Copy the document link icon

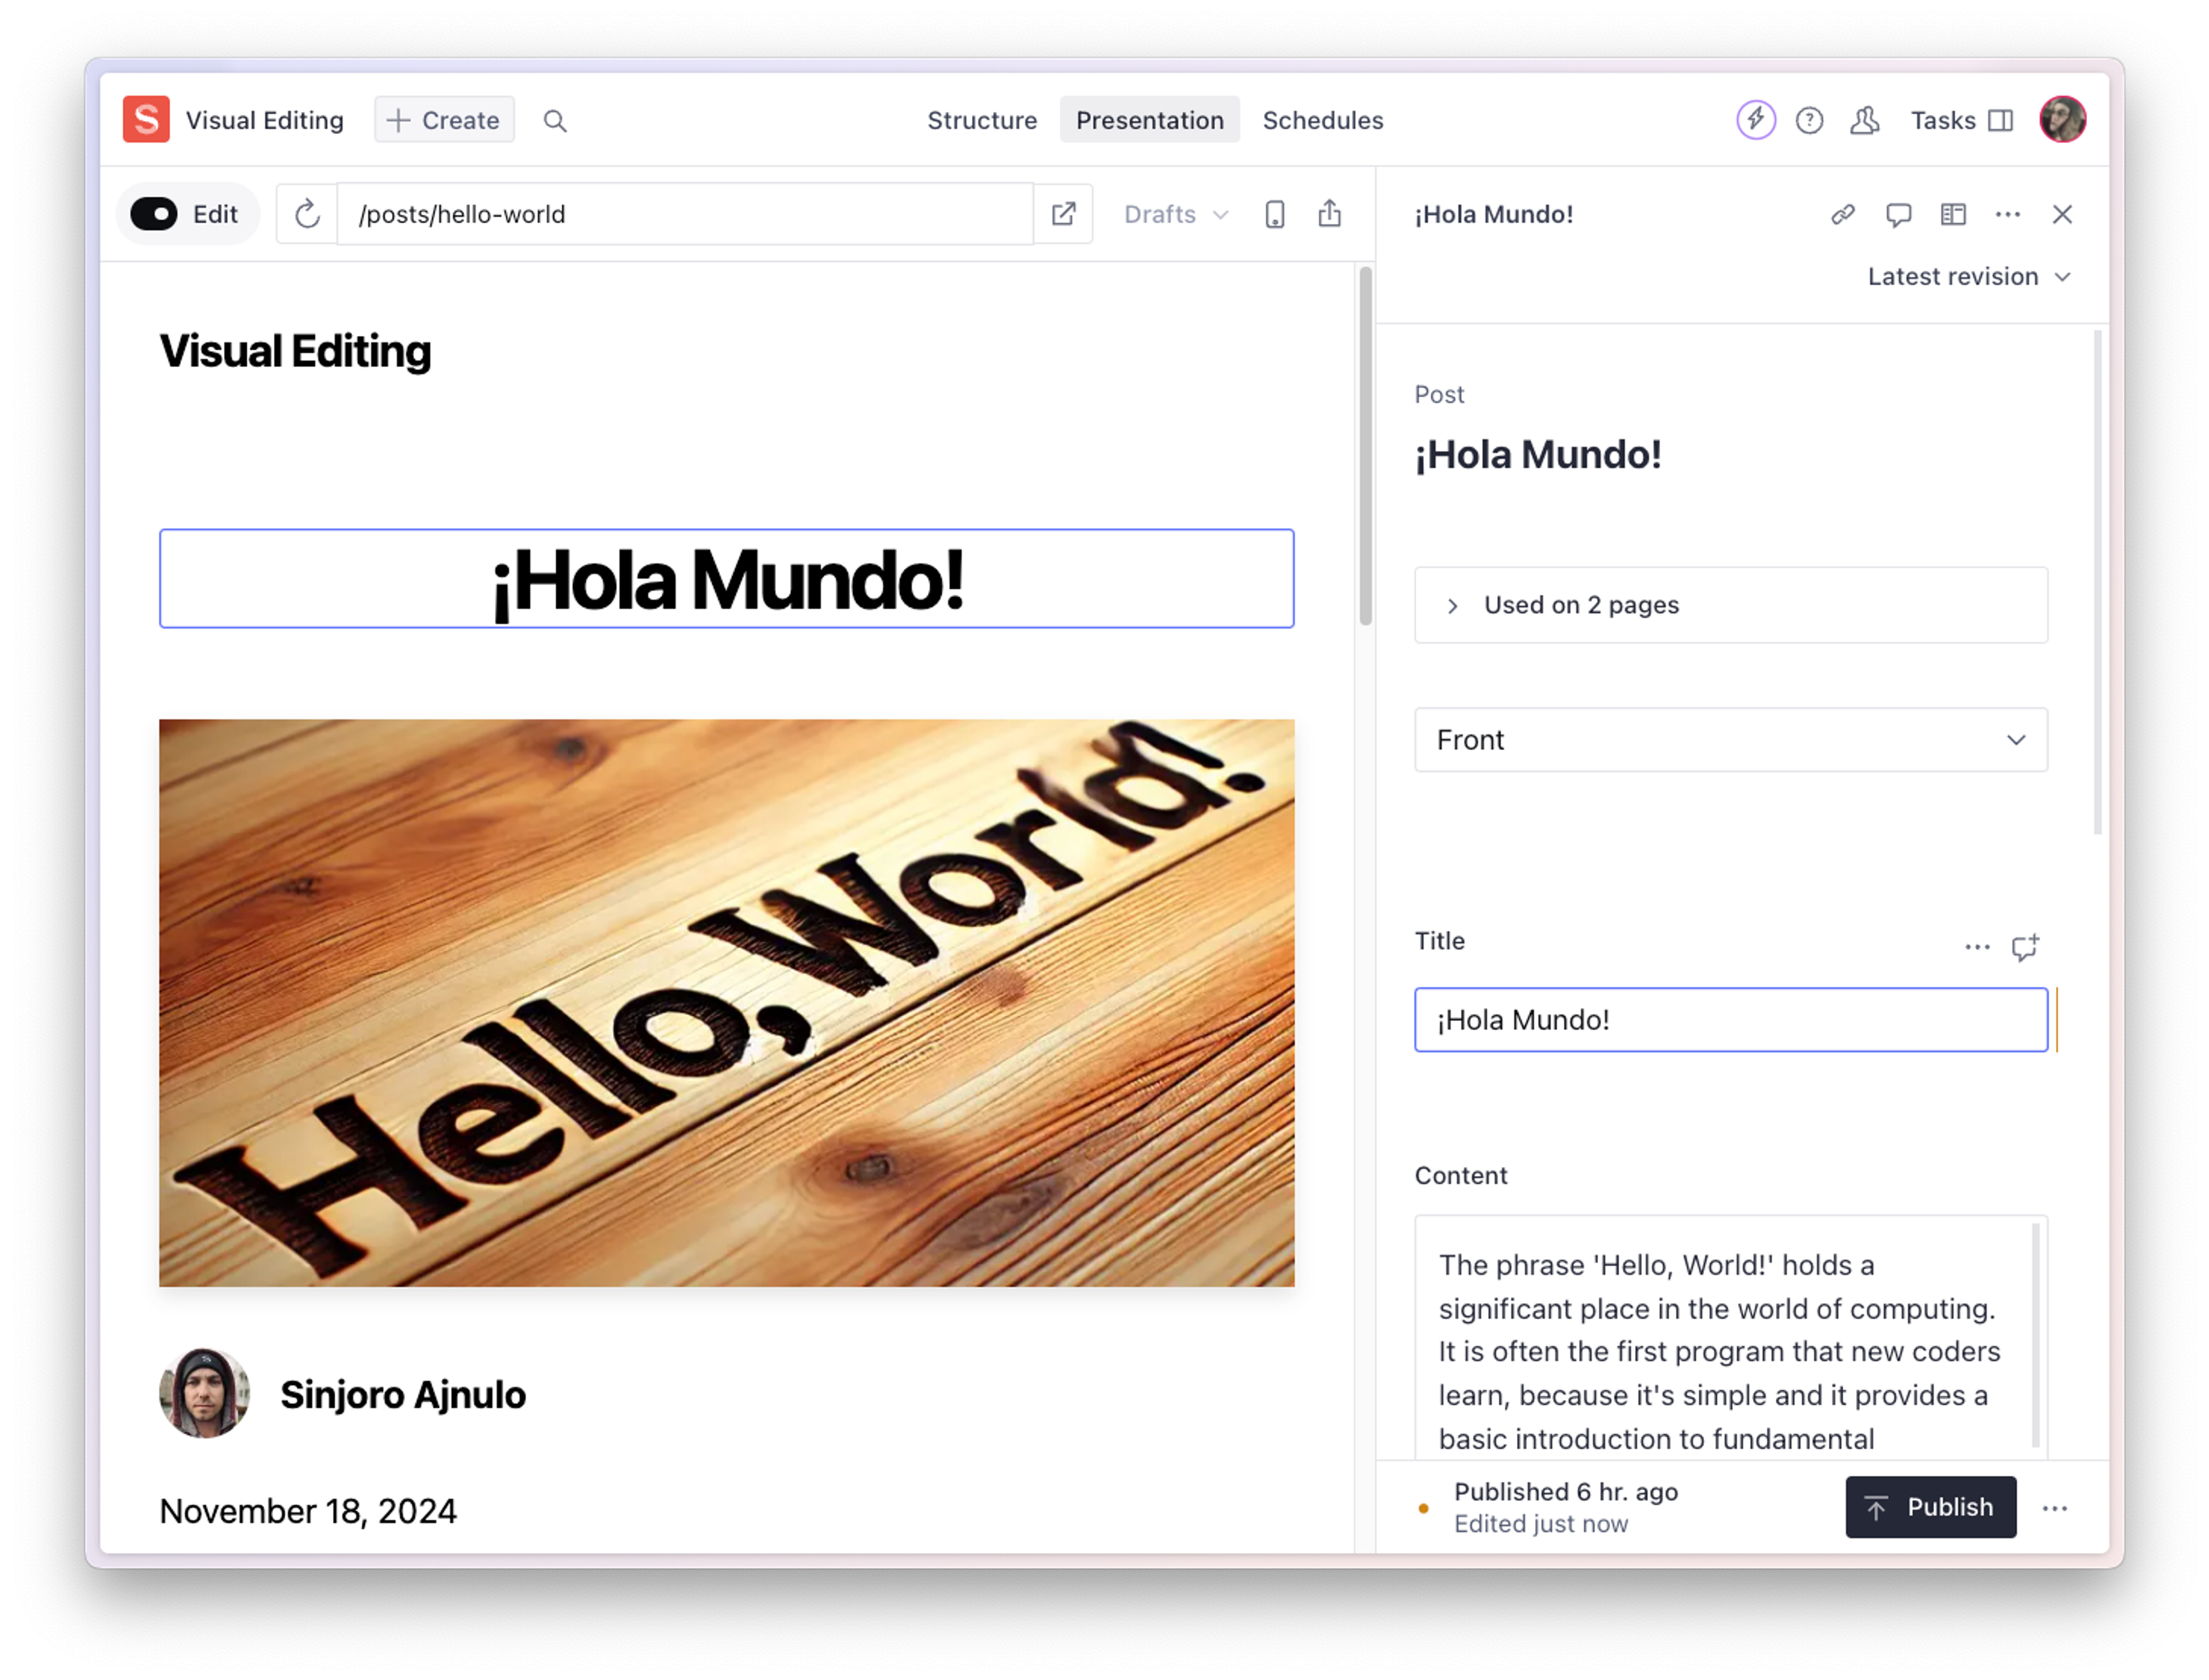coord(1843,214)
